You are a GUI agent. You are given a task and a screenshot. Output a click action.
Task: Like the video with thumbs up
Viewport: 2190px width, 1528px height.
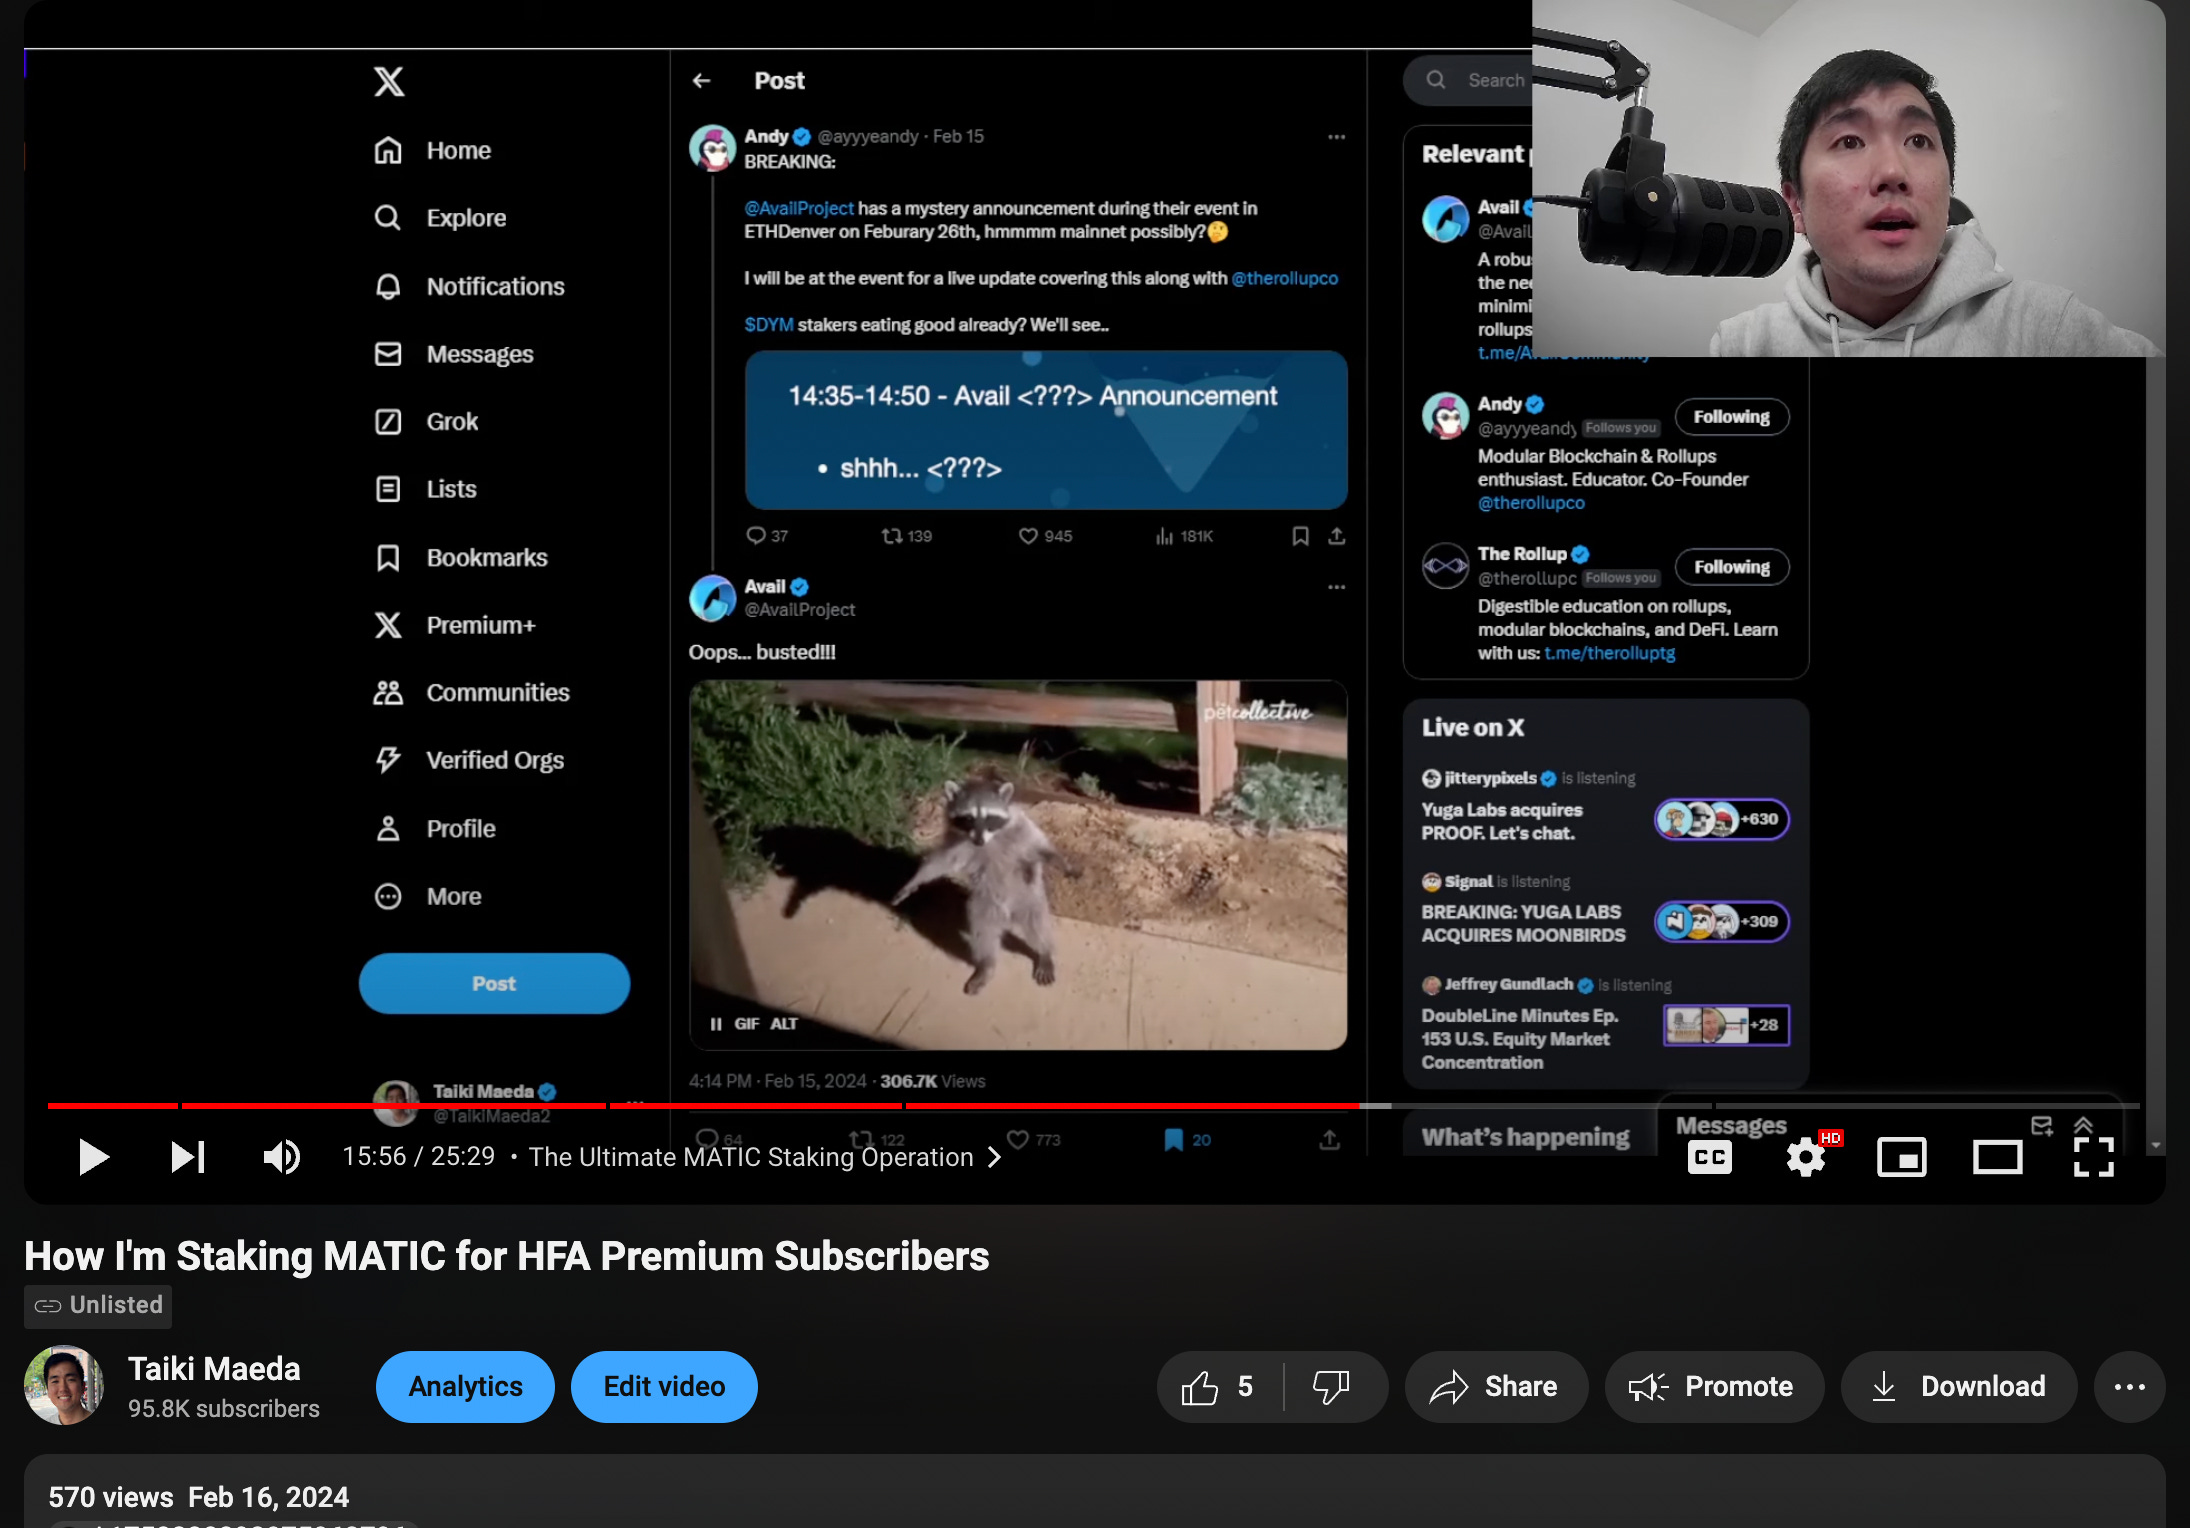[1218, 1387]
